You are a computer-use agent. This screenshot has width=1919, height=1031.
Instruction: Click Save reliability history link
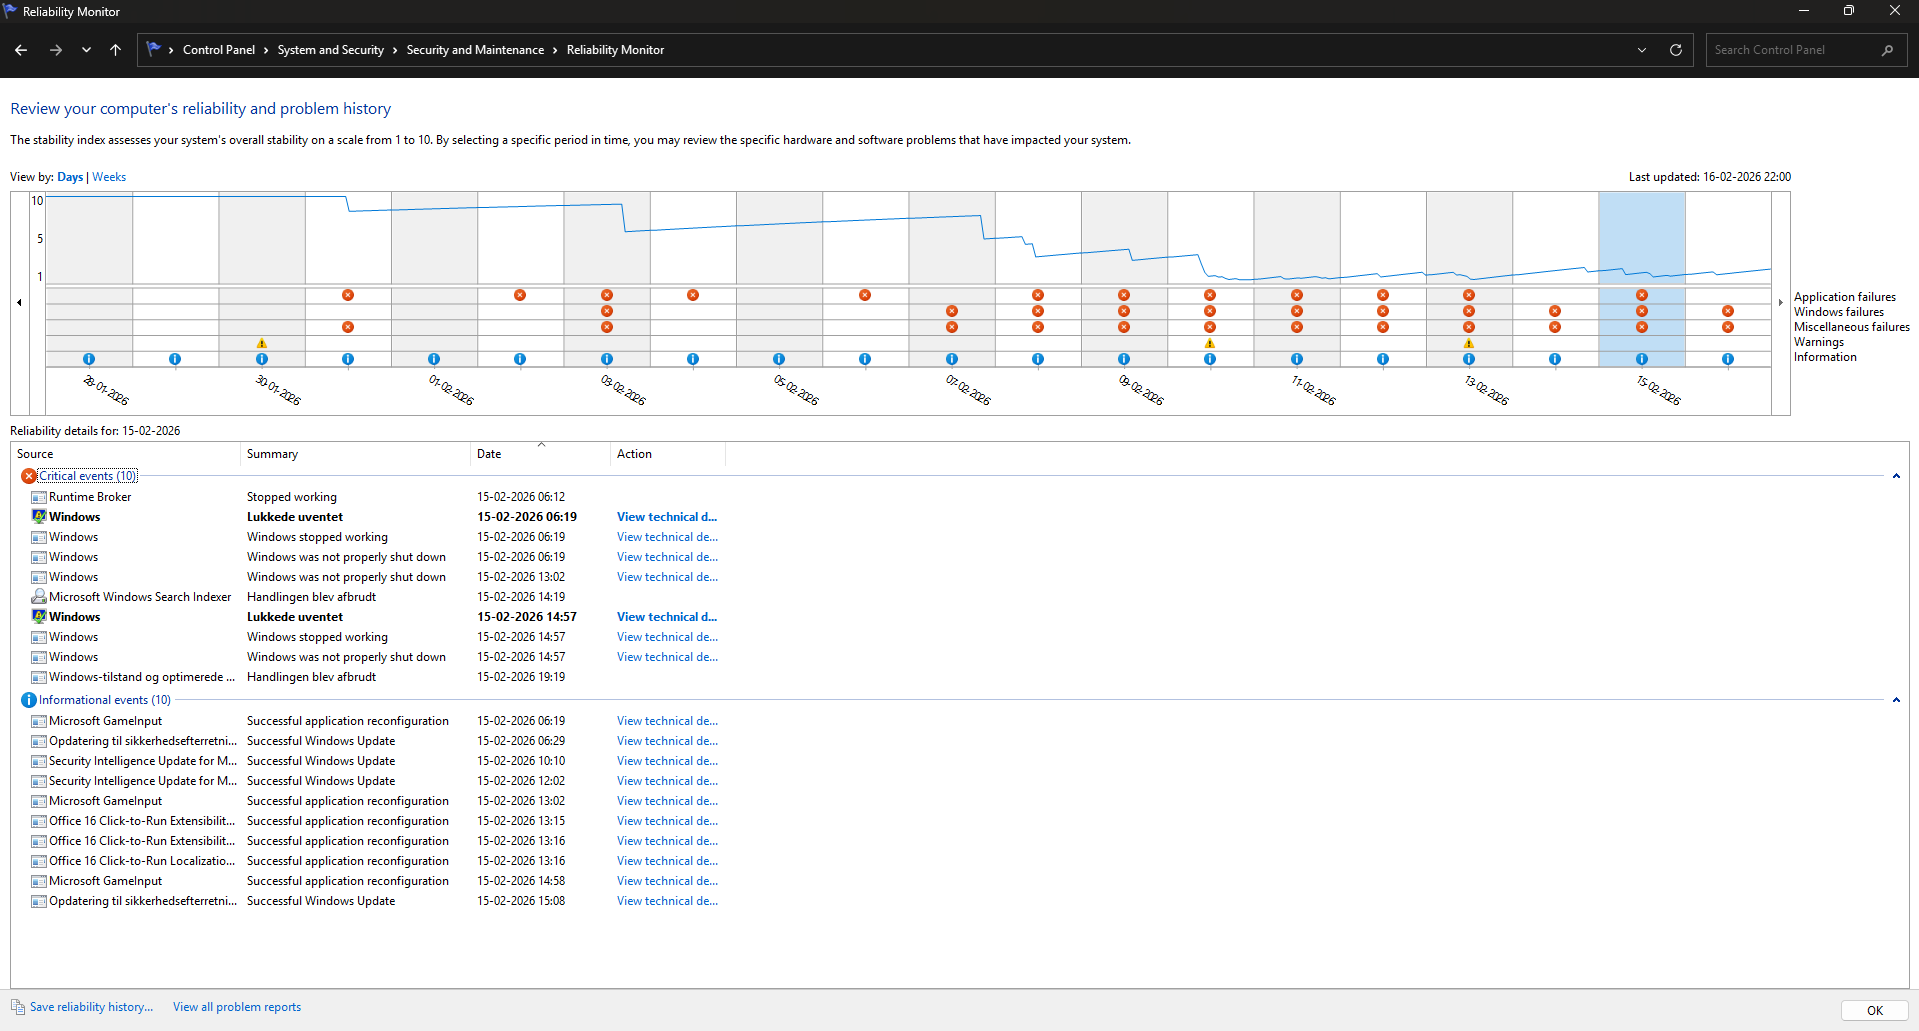click(91, 1007)
